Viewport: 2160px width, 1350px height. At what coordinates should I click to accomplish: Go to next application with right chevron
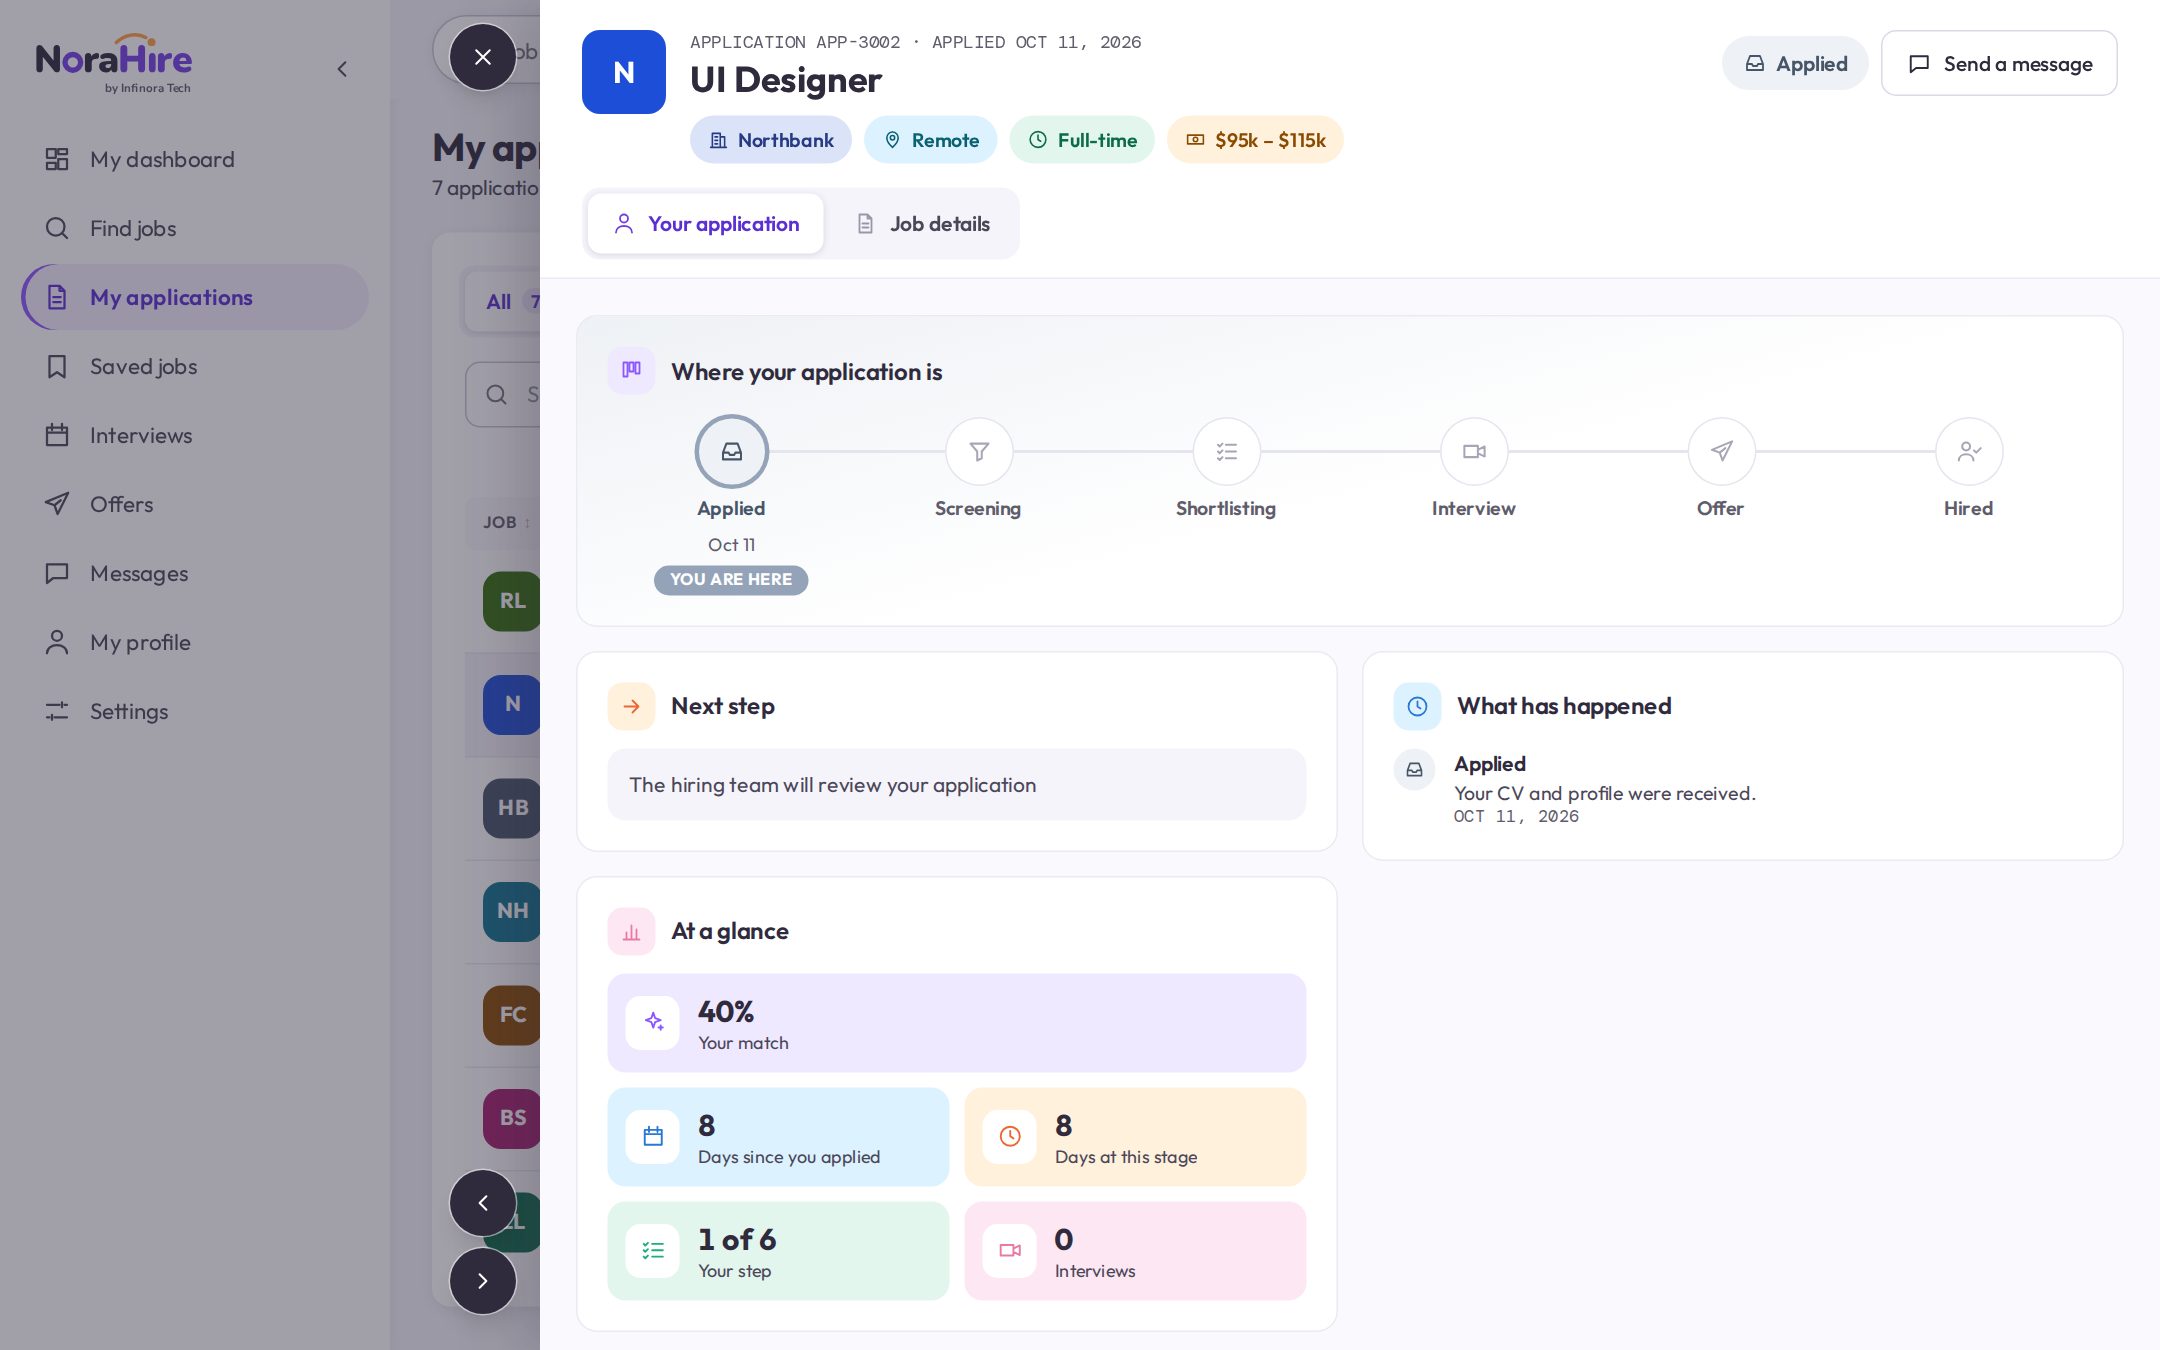coord(482,1281)
